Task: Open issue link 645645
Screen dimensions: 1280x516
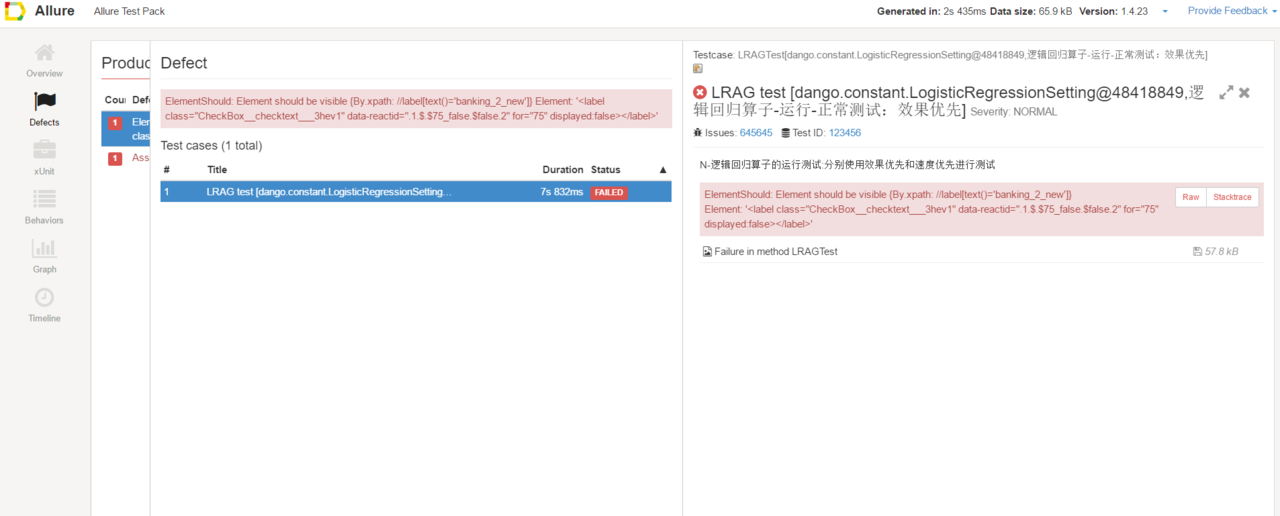Action: tap(756, 133)
